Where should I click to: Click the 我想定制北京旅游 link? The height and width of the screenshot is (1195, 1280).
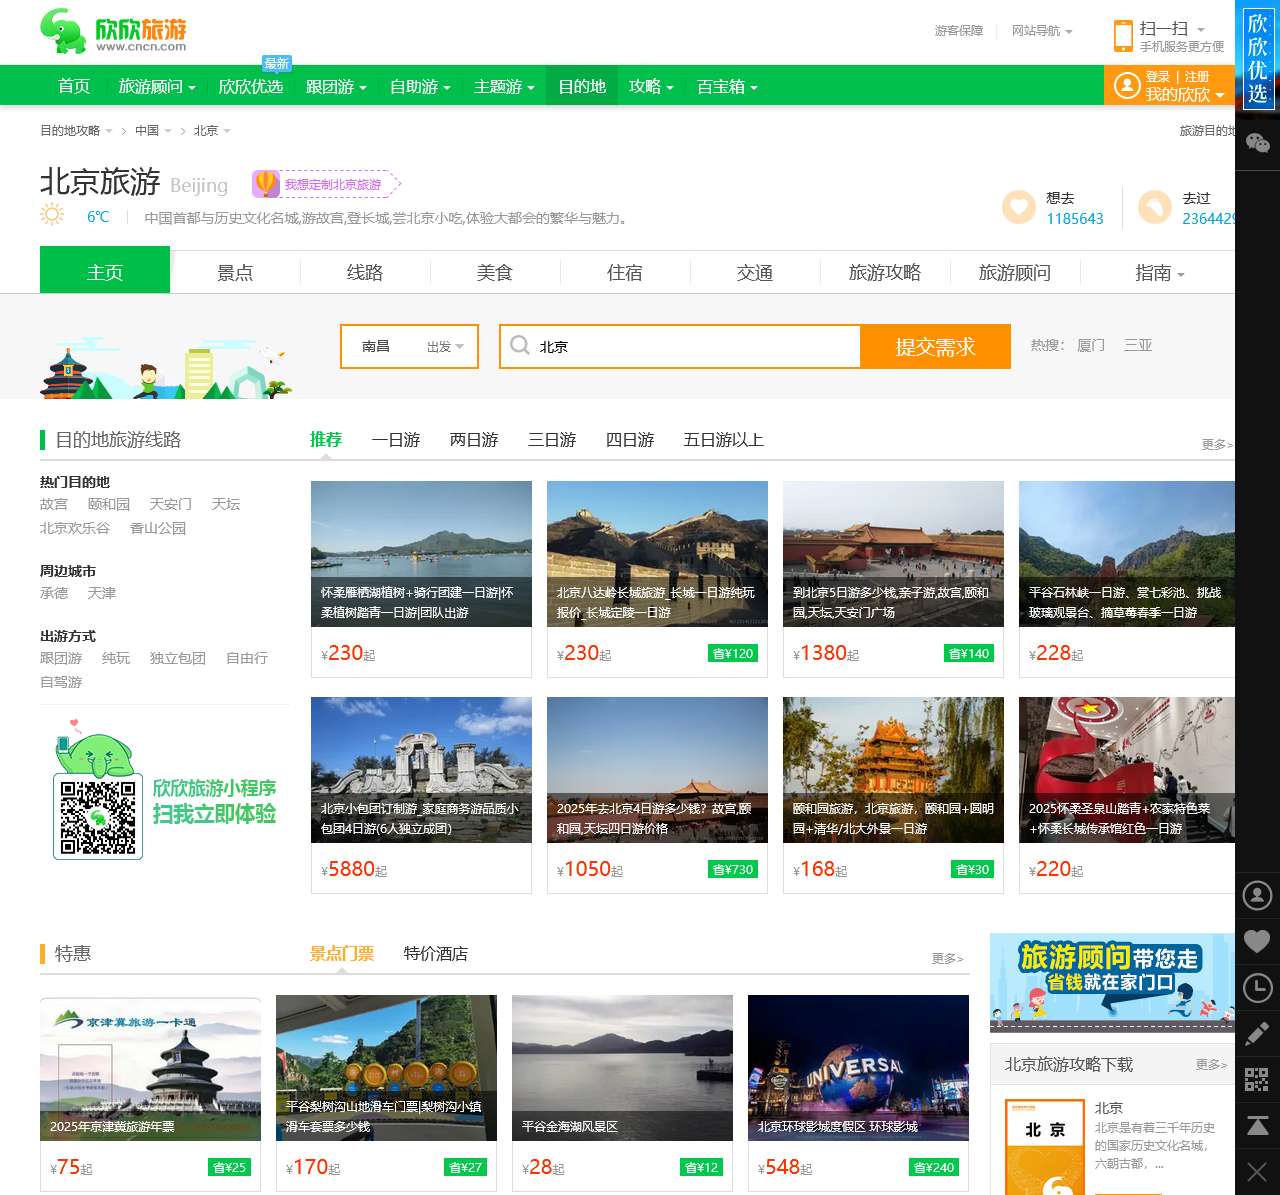[332, 184]
